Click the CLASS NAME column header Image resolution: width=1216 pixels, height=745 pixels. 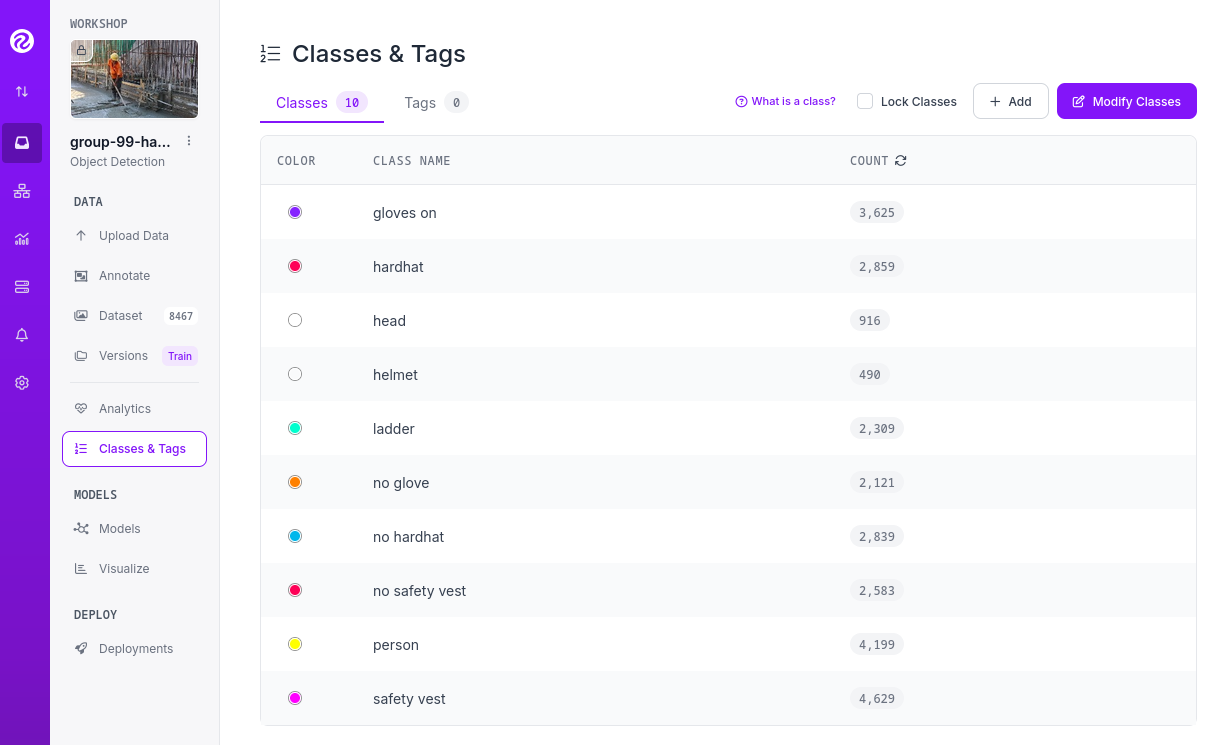click(x=412, y=160)
